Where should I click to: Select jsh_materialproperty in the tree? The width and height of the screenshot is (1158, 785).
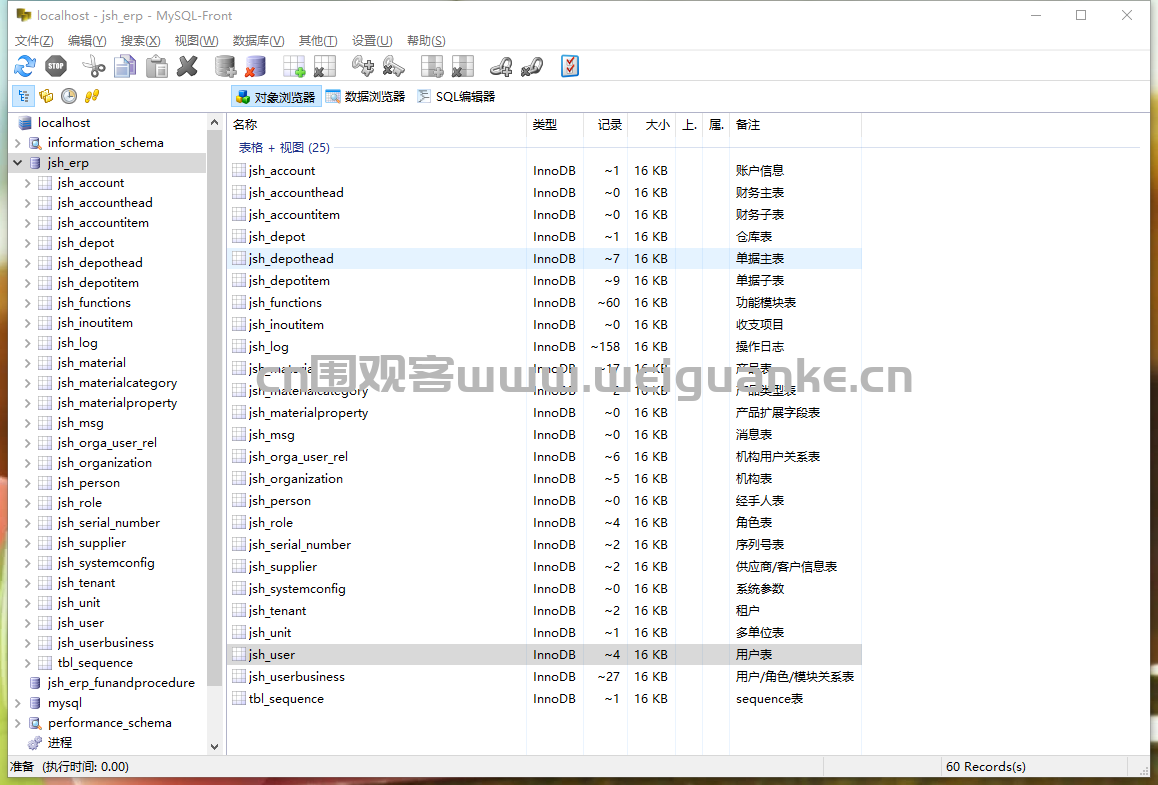click(117, 402)
